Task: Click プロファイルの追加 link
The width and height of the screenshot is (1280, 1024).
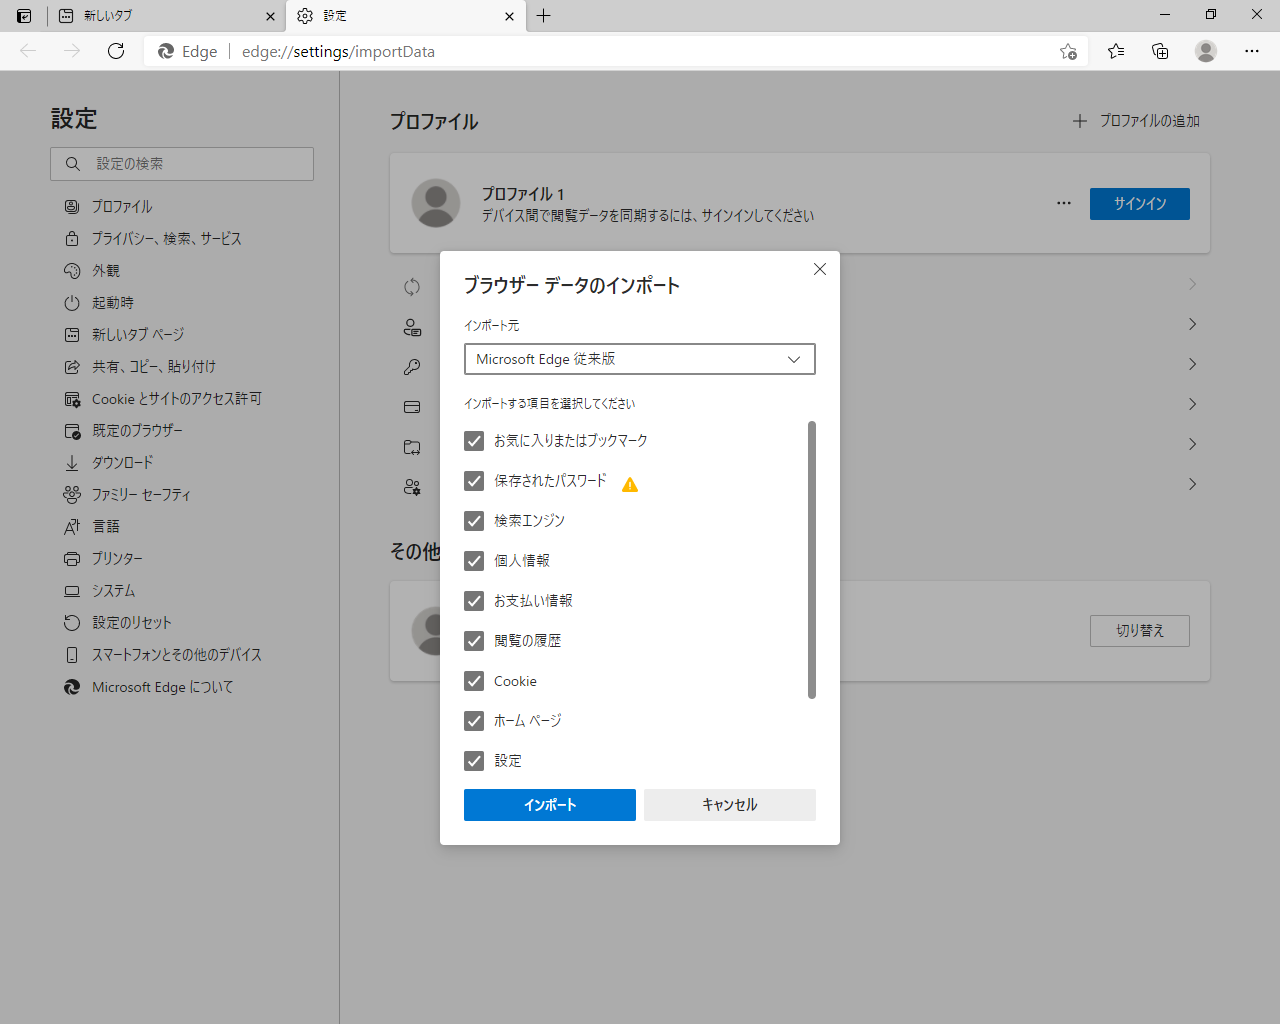Action: tap(1136, 121)
